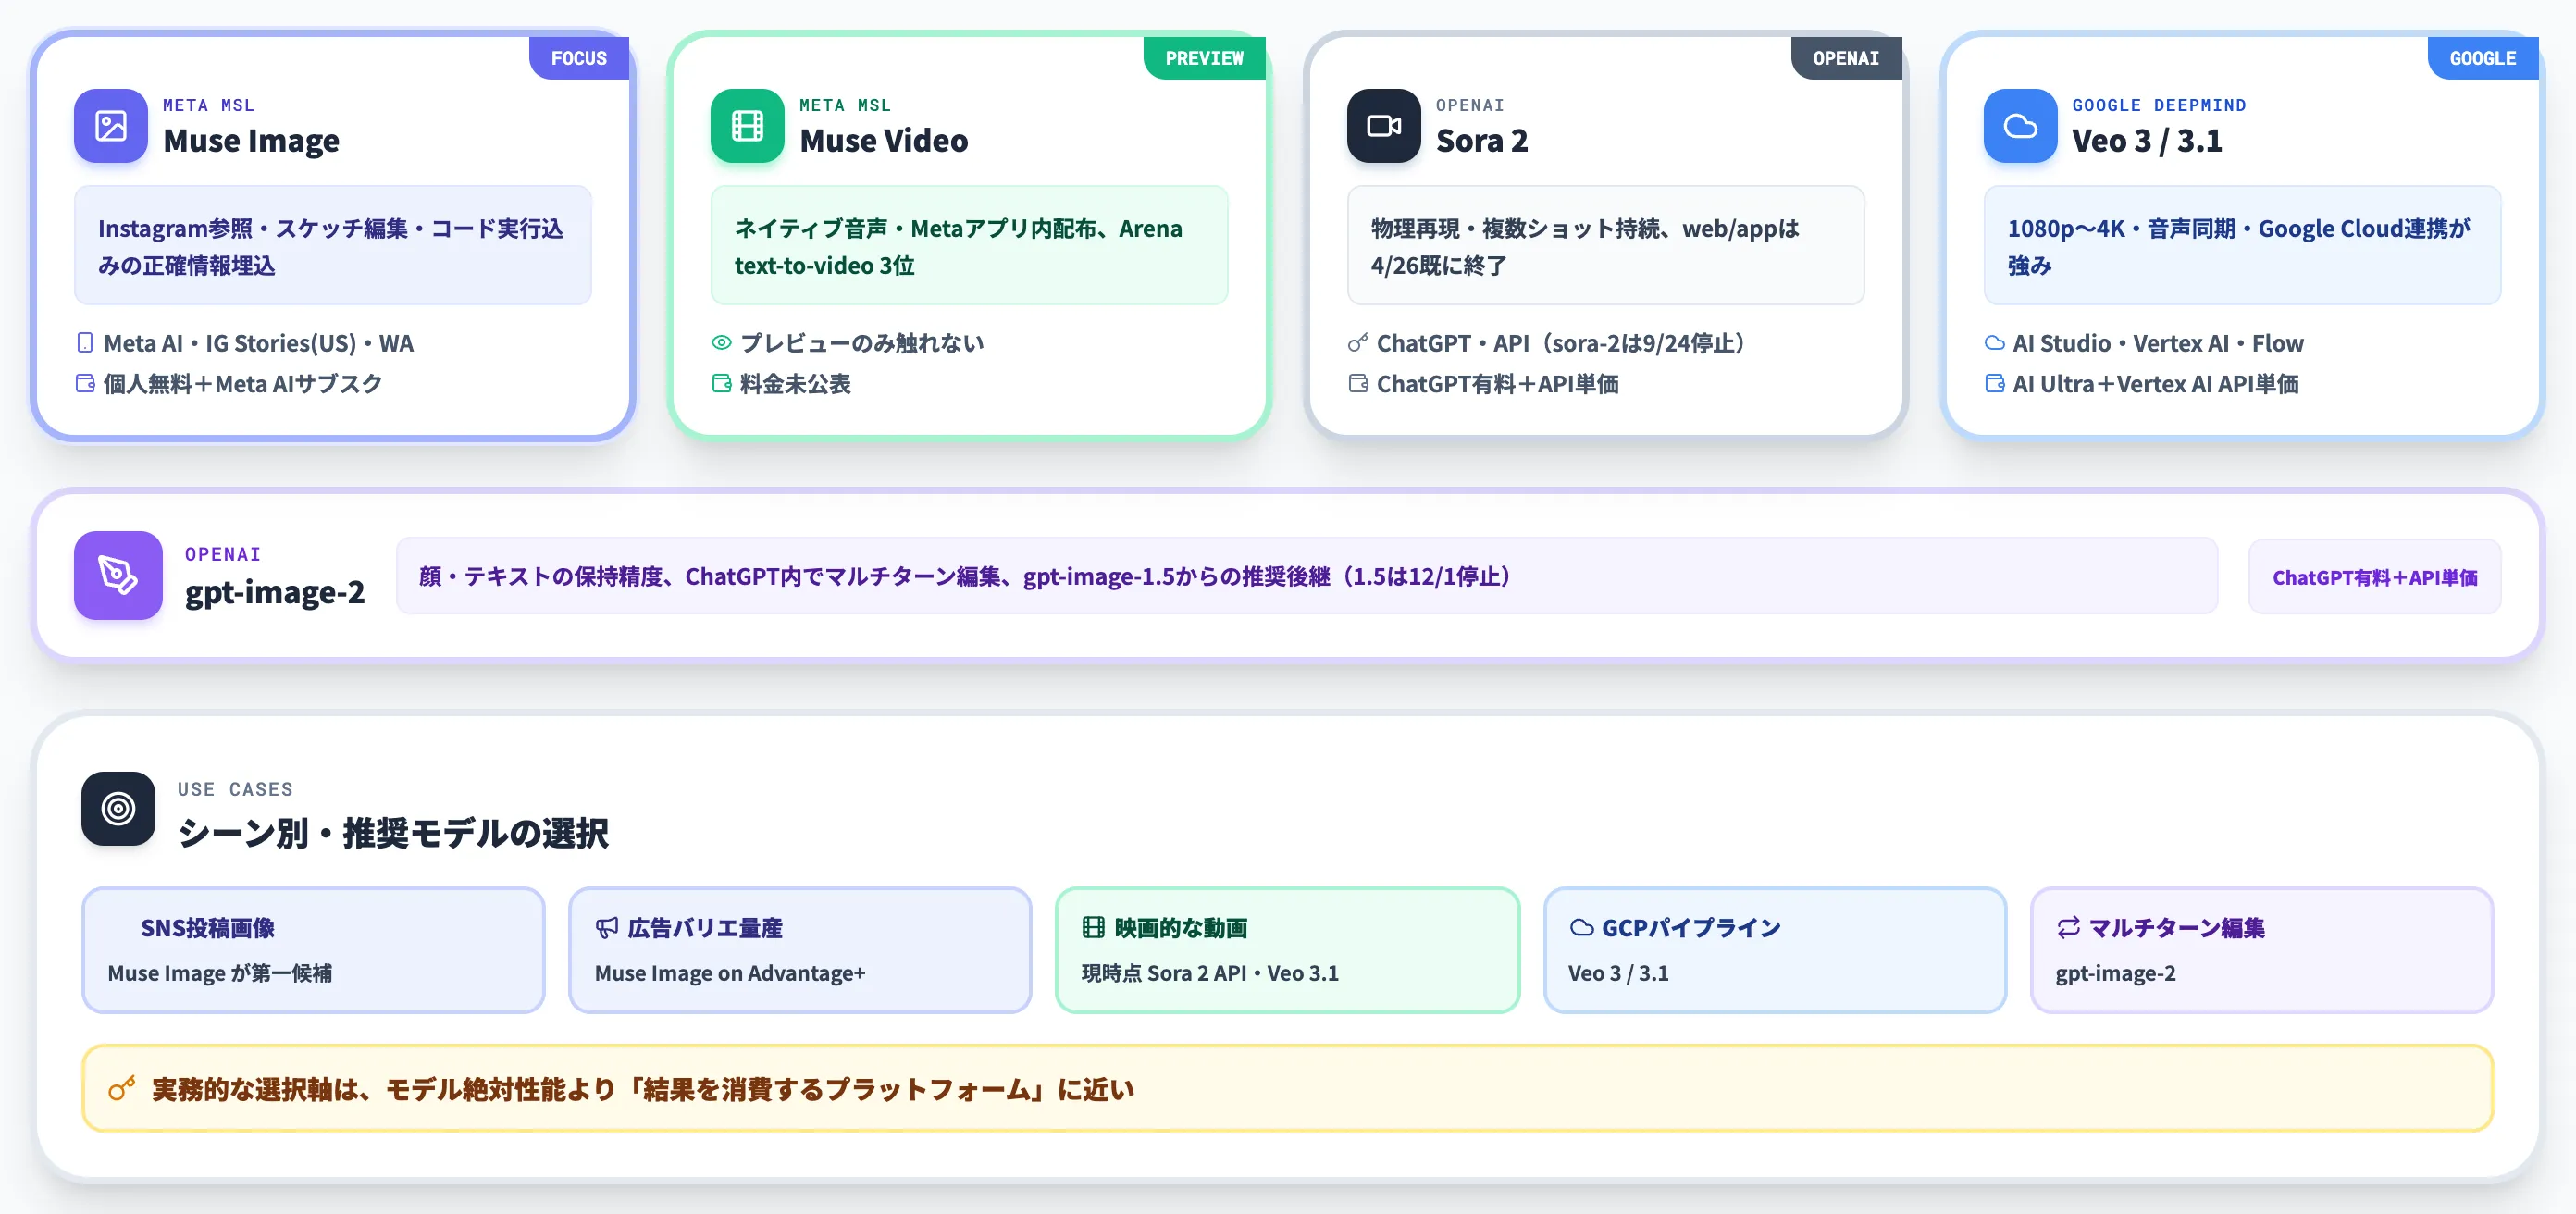Click the gpt-image-2 title
Screen dimensions: 2576x1214
click(x=275, y=592)
